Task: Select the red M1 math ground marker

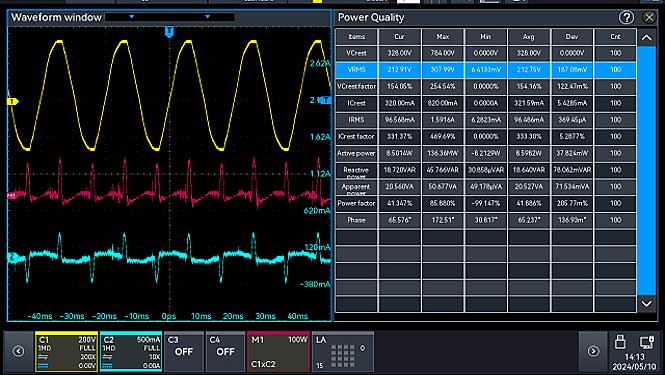Action: [12, 196]
